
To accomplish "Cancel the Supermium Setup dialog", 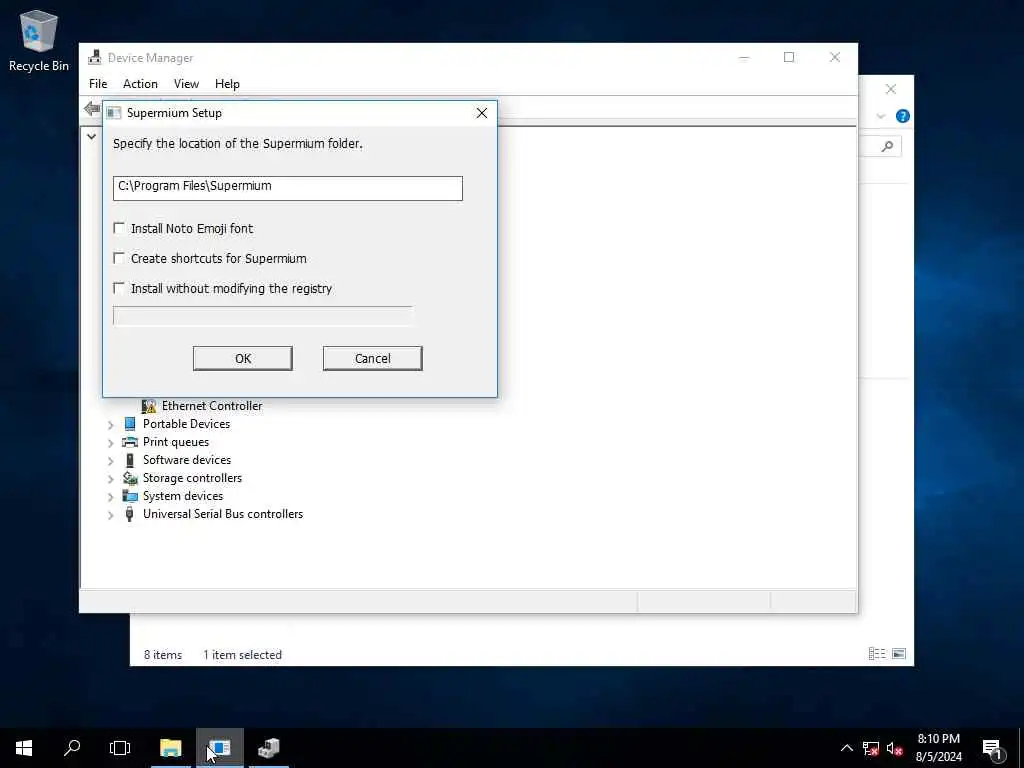I will 373,359.
